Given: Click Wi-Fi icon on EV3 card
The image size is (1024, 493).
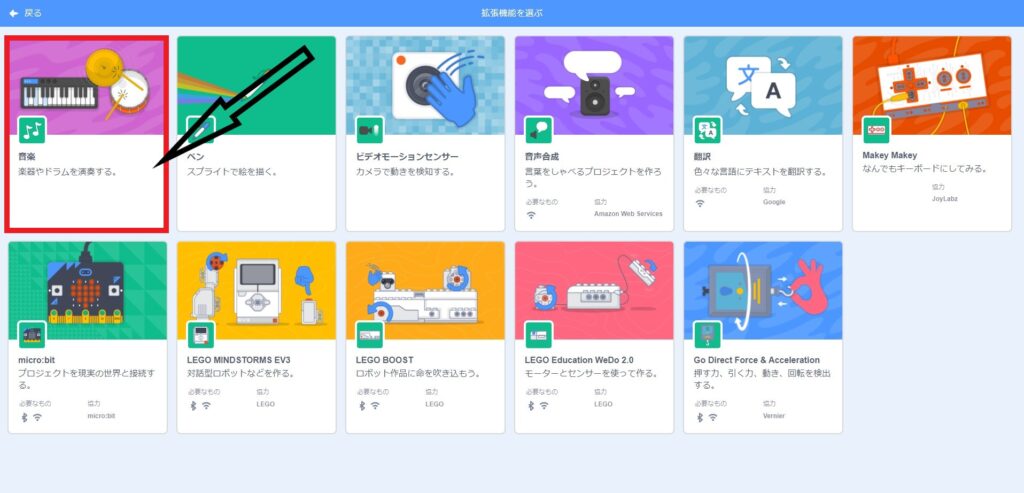Looking at the screenshot, I should click(206, 405).
